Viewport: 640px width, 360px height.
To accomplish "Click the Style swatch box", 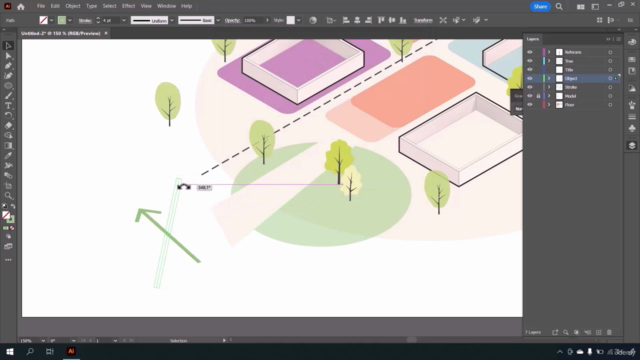I will tap(291, 20).
